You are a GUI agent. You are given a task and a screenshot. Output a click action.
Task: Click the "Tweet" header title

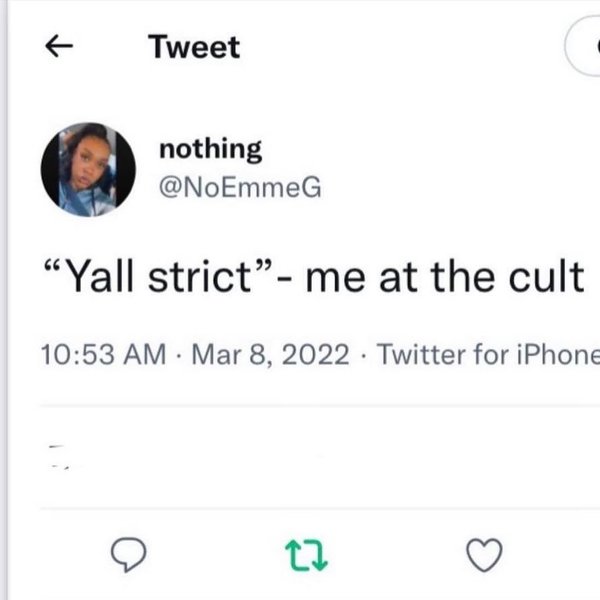pos(194,46)
